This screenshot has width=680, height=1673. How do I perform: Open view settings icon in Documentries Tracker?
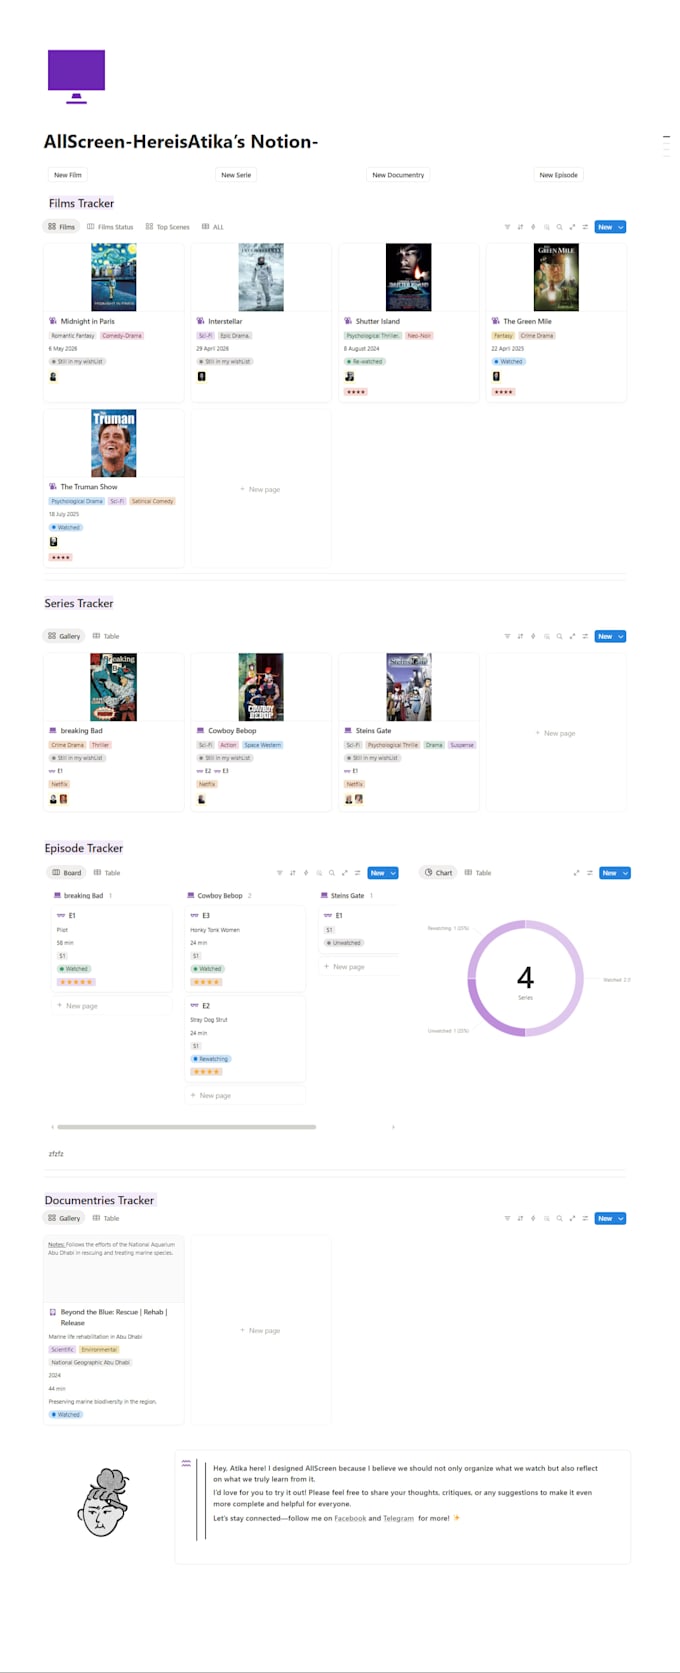[x=585, y=1218]
